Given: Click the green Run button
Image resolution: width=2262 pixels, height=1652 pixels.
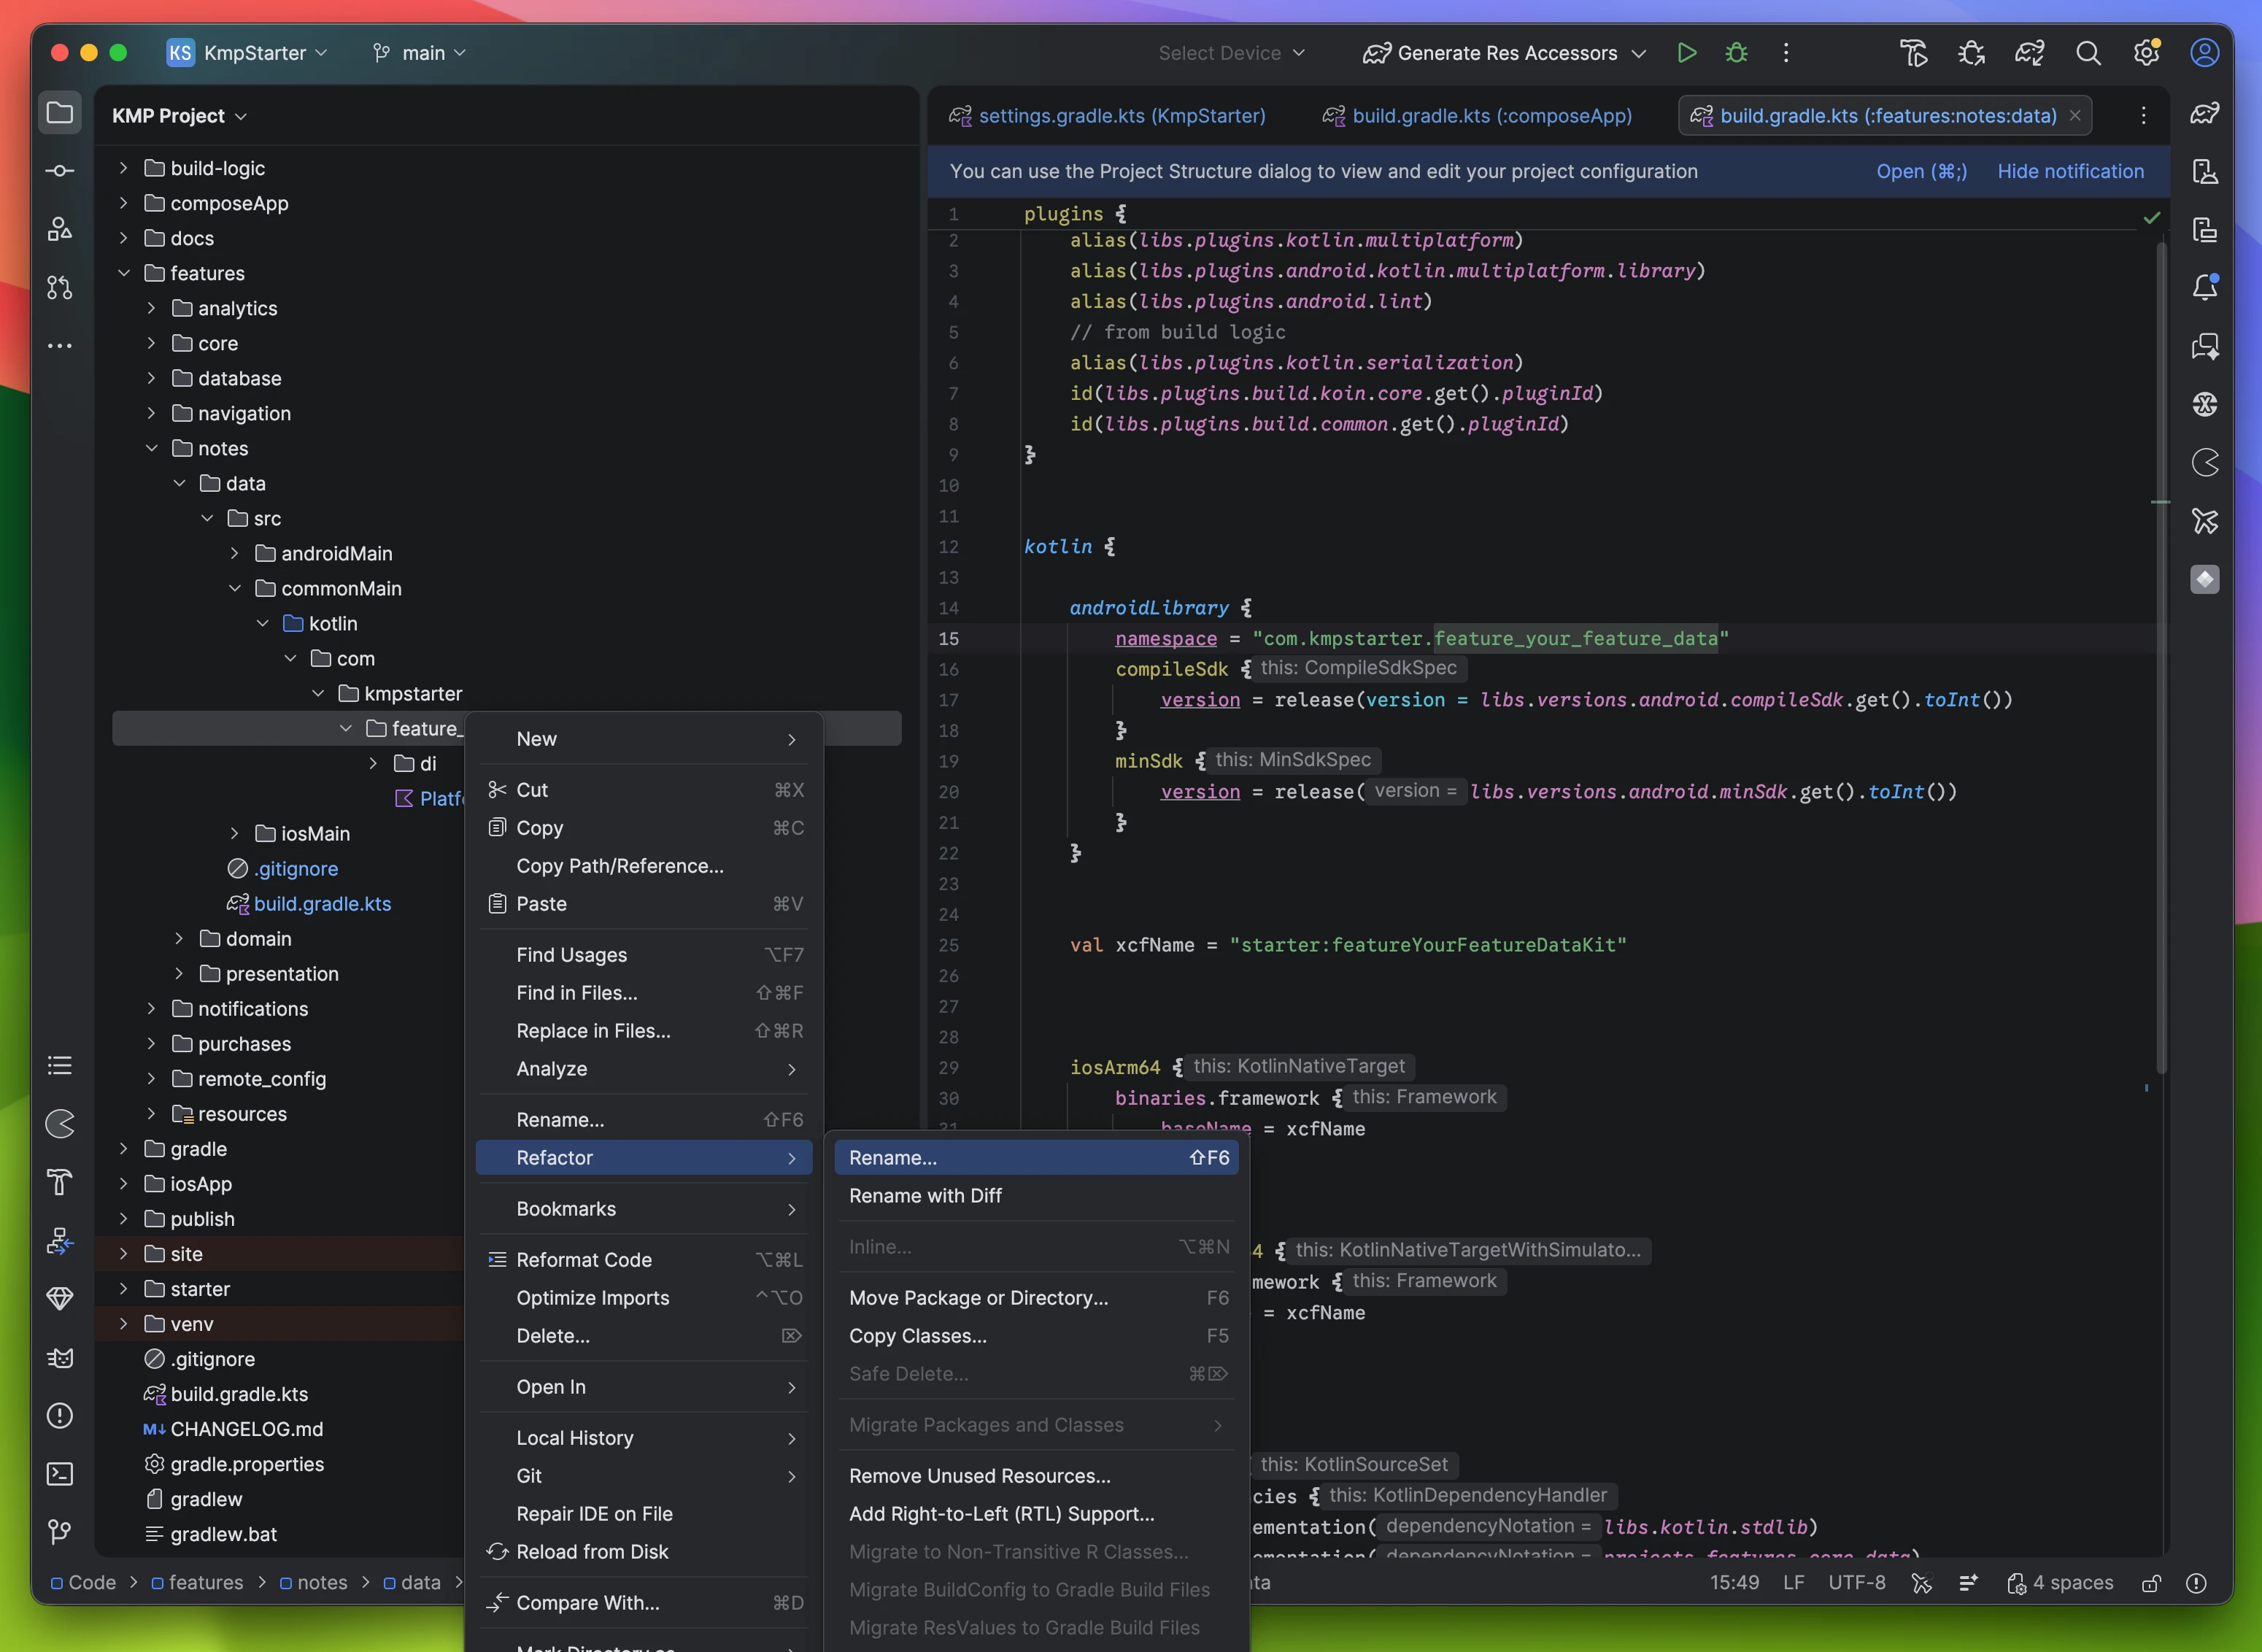Looking at the screenshot, I should pyautogui.click(x=1686, y=53).
